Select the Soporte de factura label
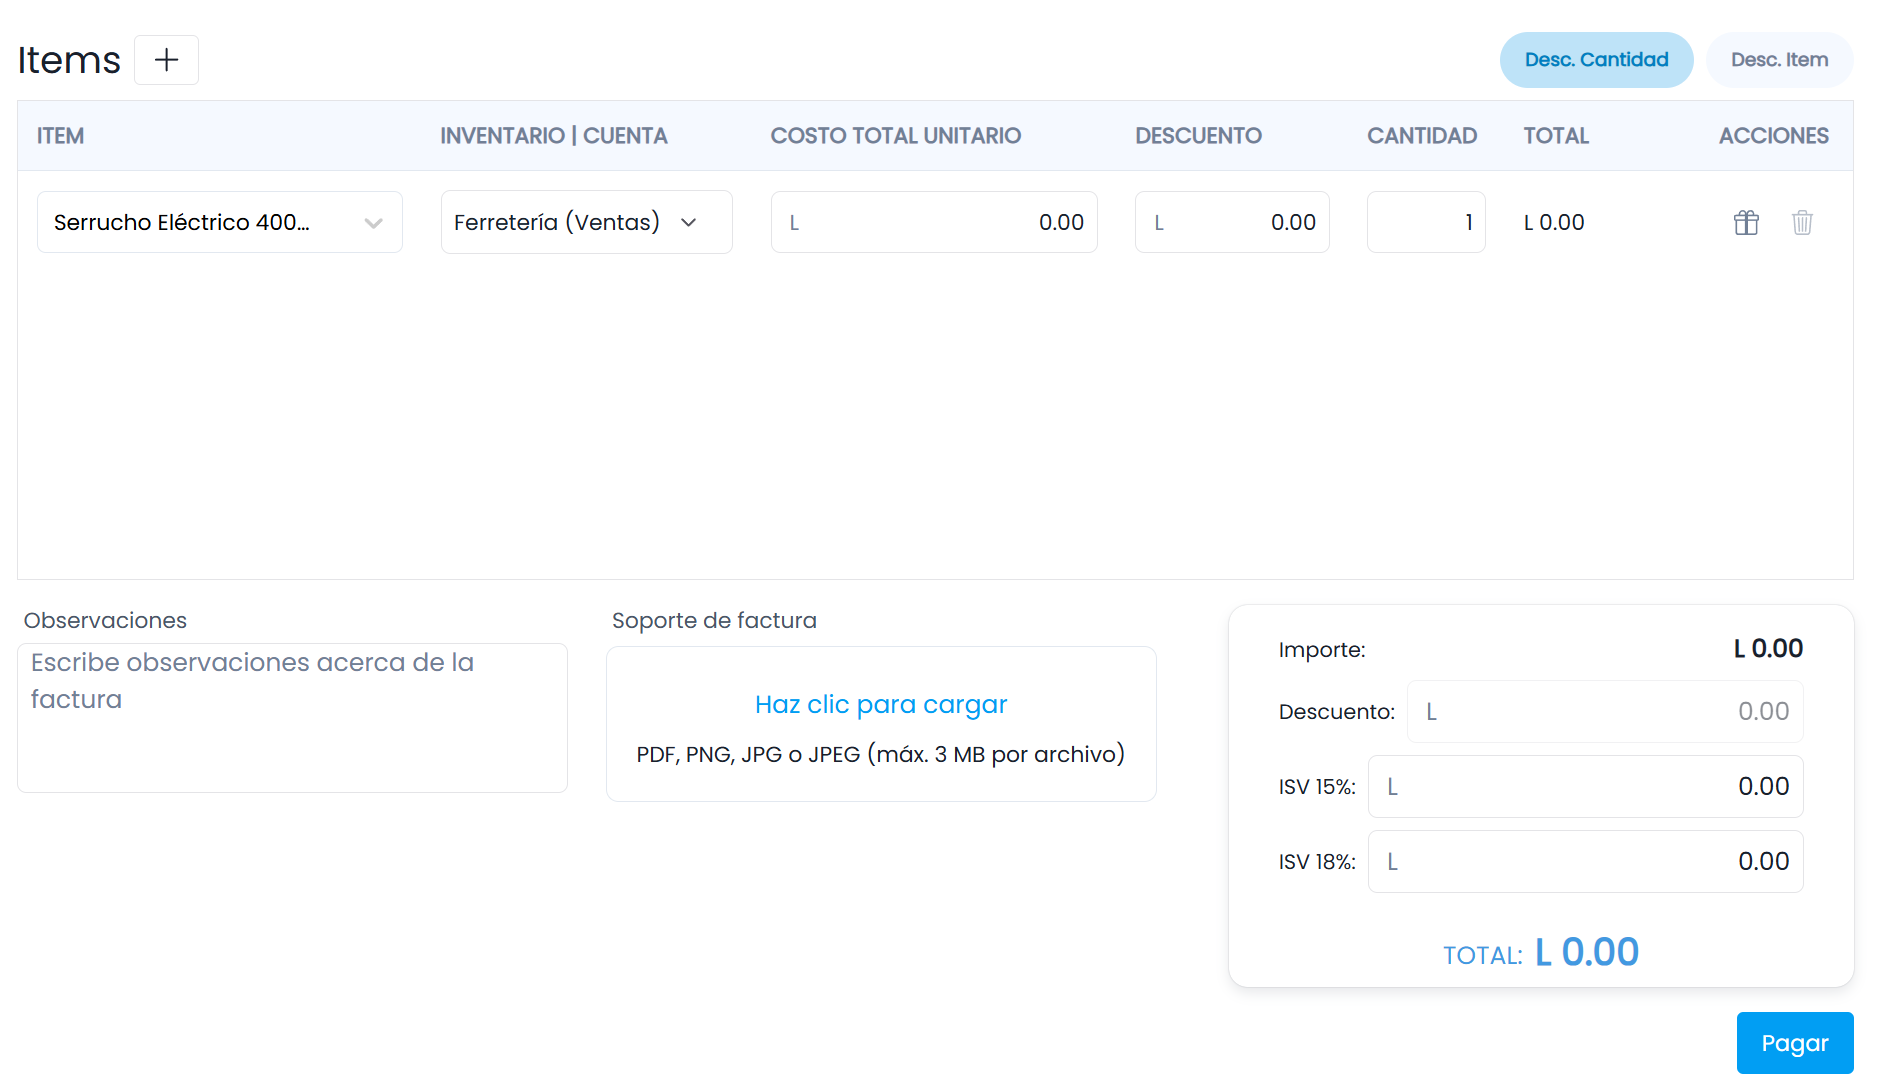This screenshot has height=1089, width=1883. click(x=714, y=620)
